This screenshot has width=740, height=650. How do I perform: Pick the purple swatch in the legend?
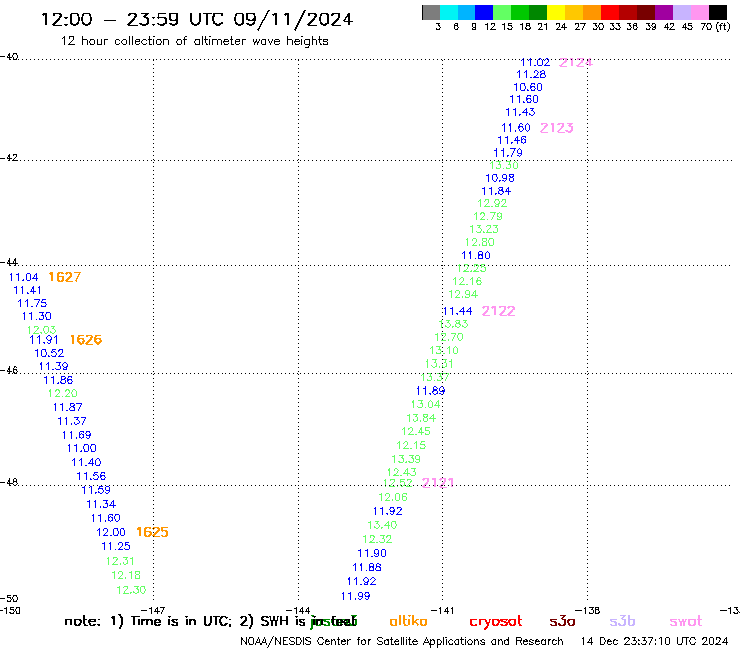[664, 12]
